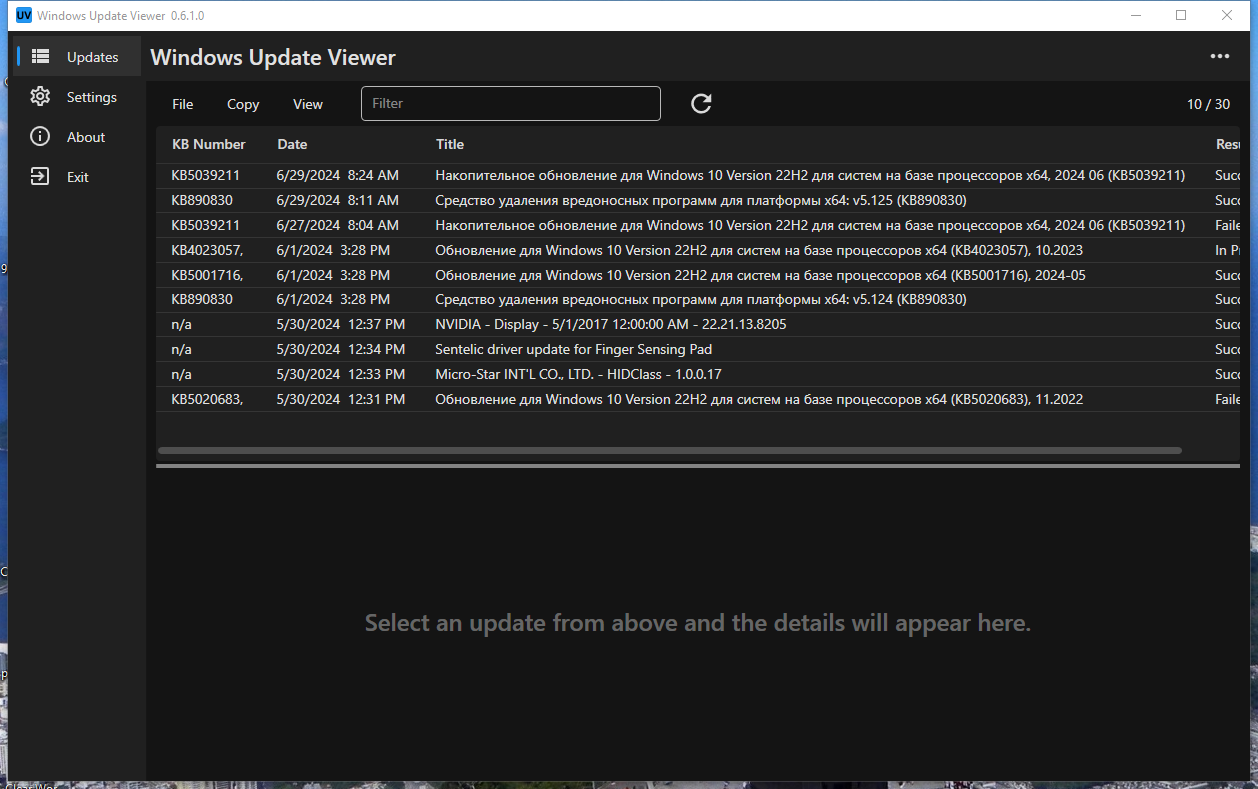Select the Micro-Star INT'L HIDClass row
The height and width of the screenshot is (789, 1258).
pyautogui.click(x=698, y=374)
